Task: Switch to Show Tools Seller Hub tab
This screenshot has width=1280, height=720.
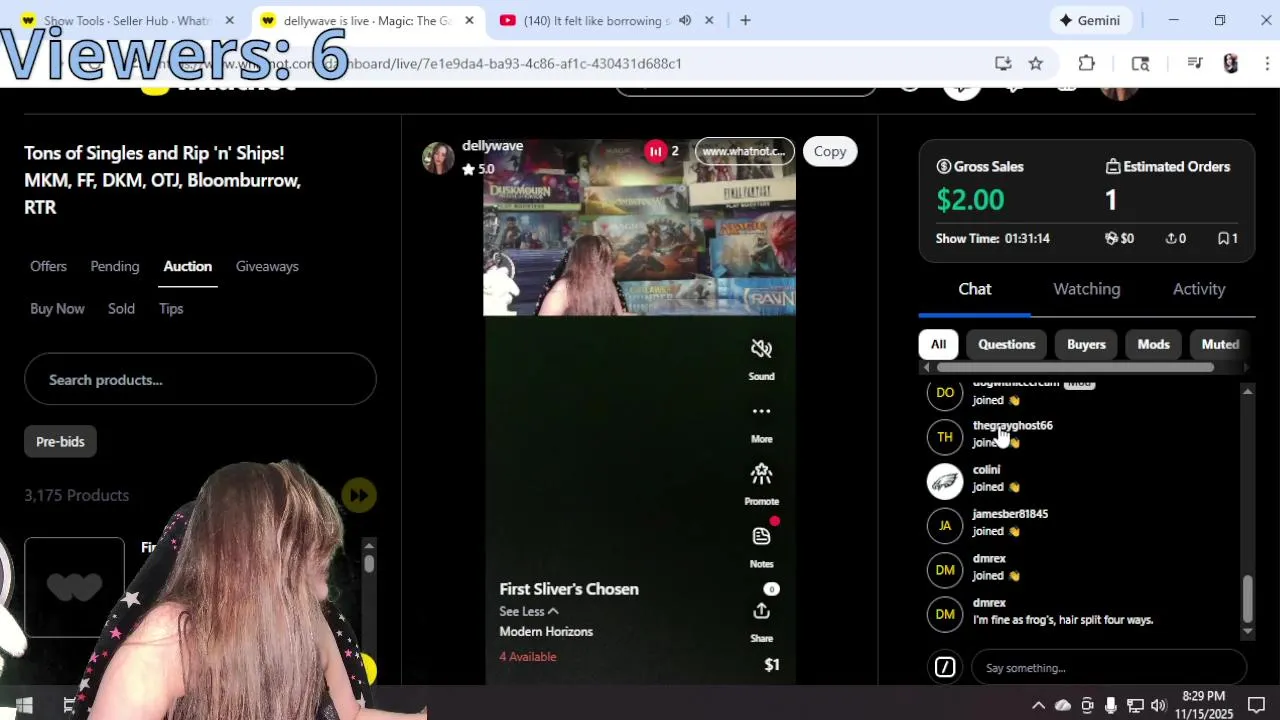Action: tap(127, 20)
